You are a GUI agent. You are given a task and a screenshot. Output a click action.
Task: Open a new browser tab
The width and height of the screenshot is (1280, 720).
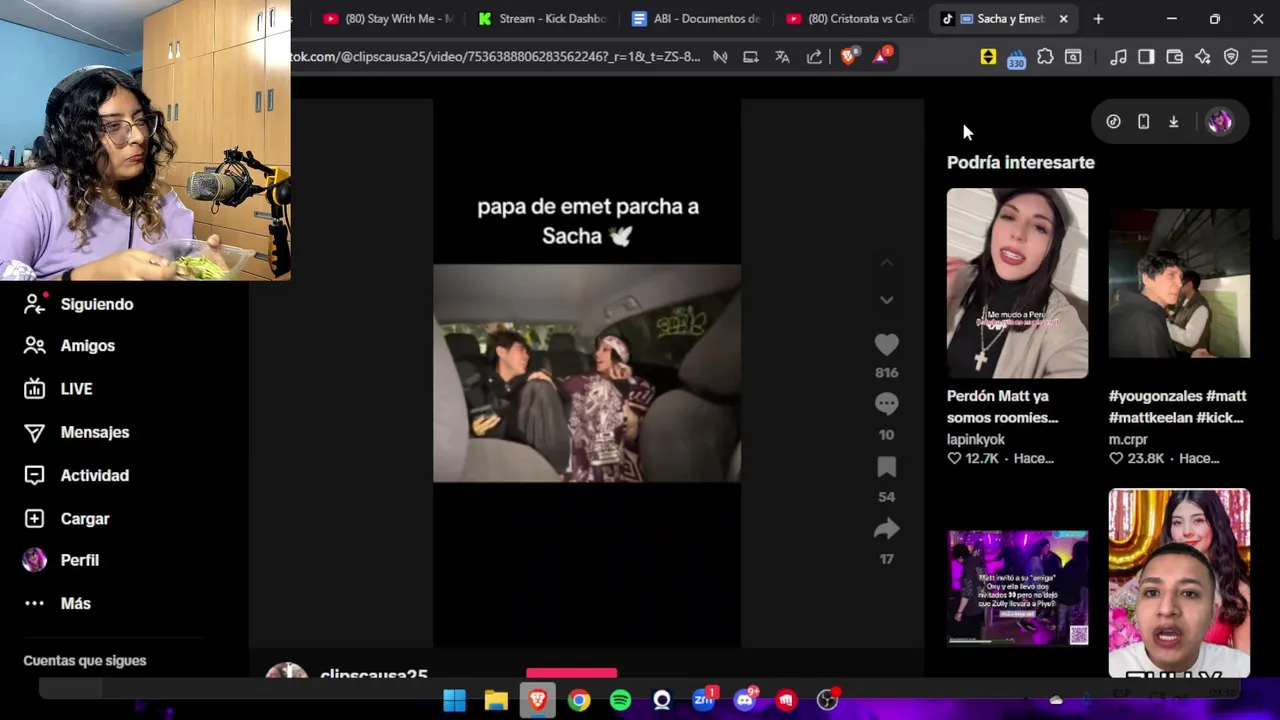1098,18
